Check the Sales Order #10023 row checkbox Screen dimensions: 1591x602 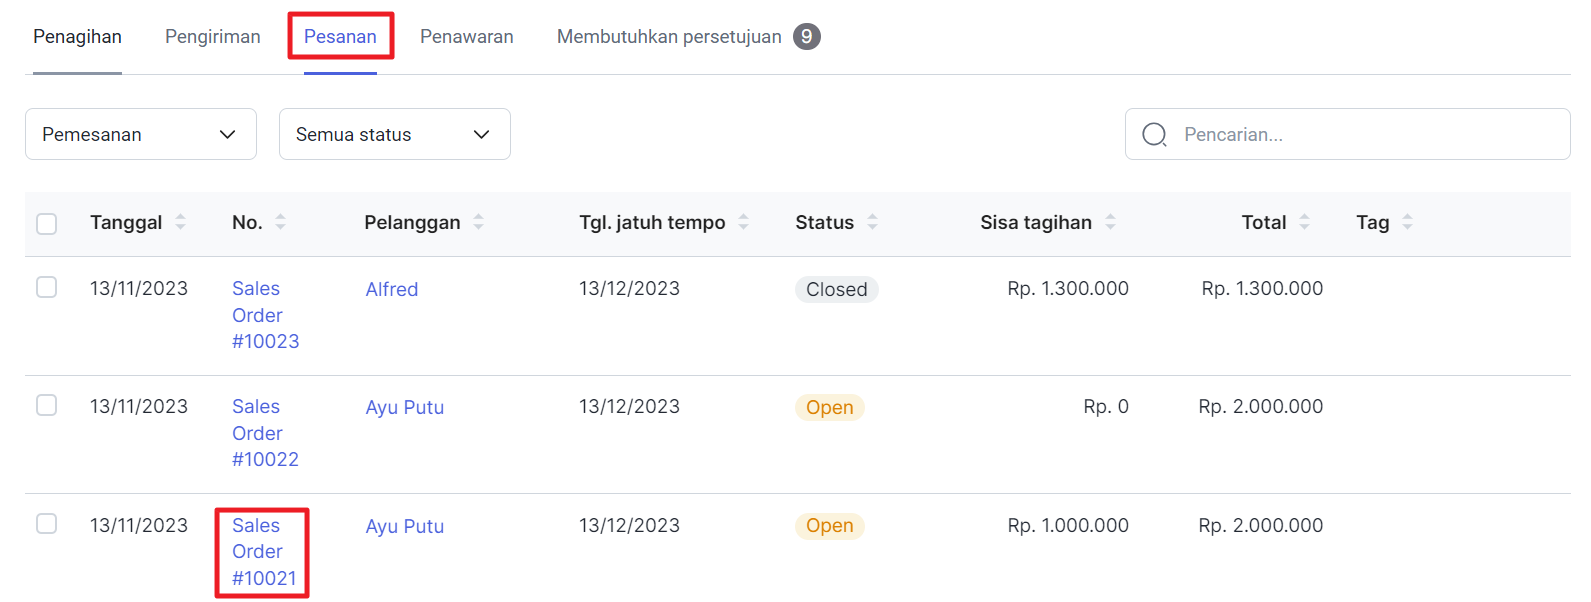tap(47, 288)
